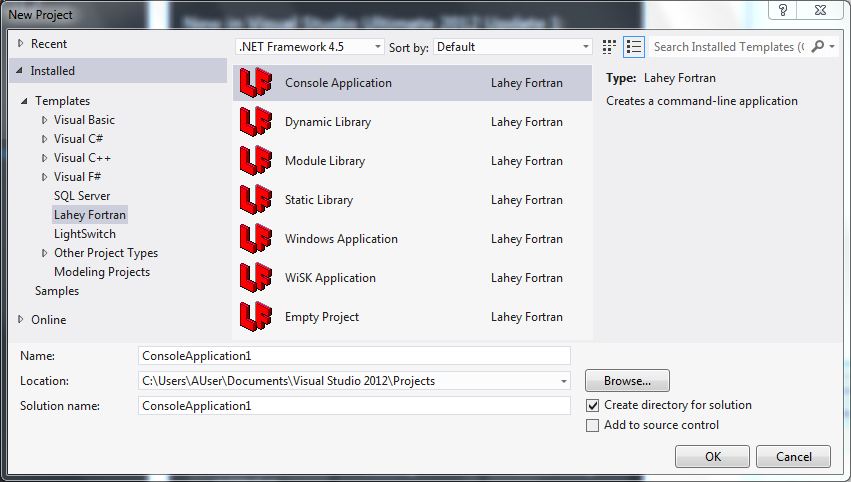The width and height of the screenshot is (851, 482).
Task: Select Windows Application template name
Action: (x=341, y=239)
